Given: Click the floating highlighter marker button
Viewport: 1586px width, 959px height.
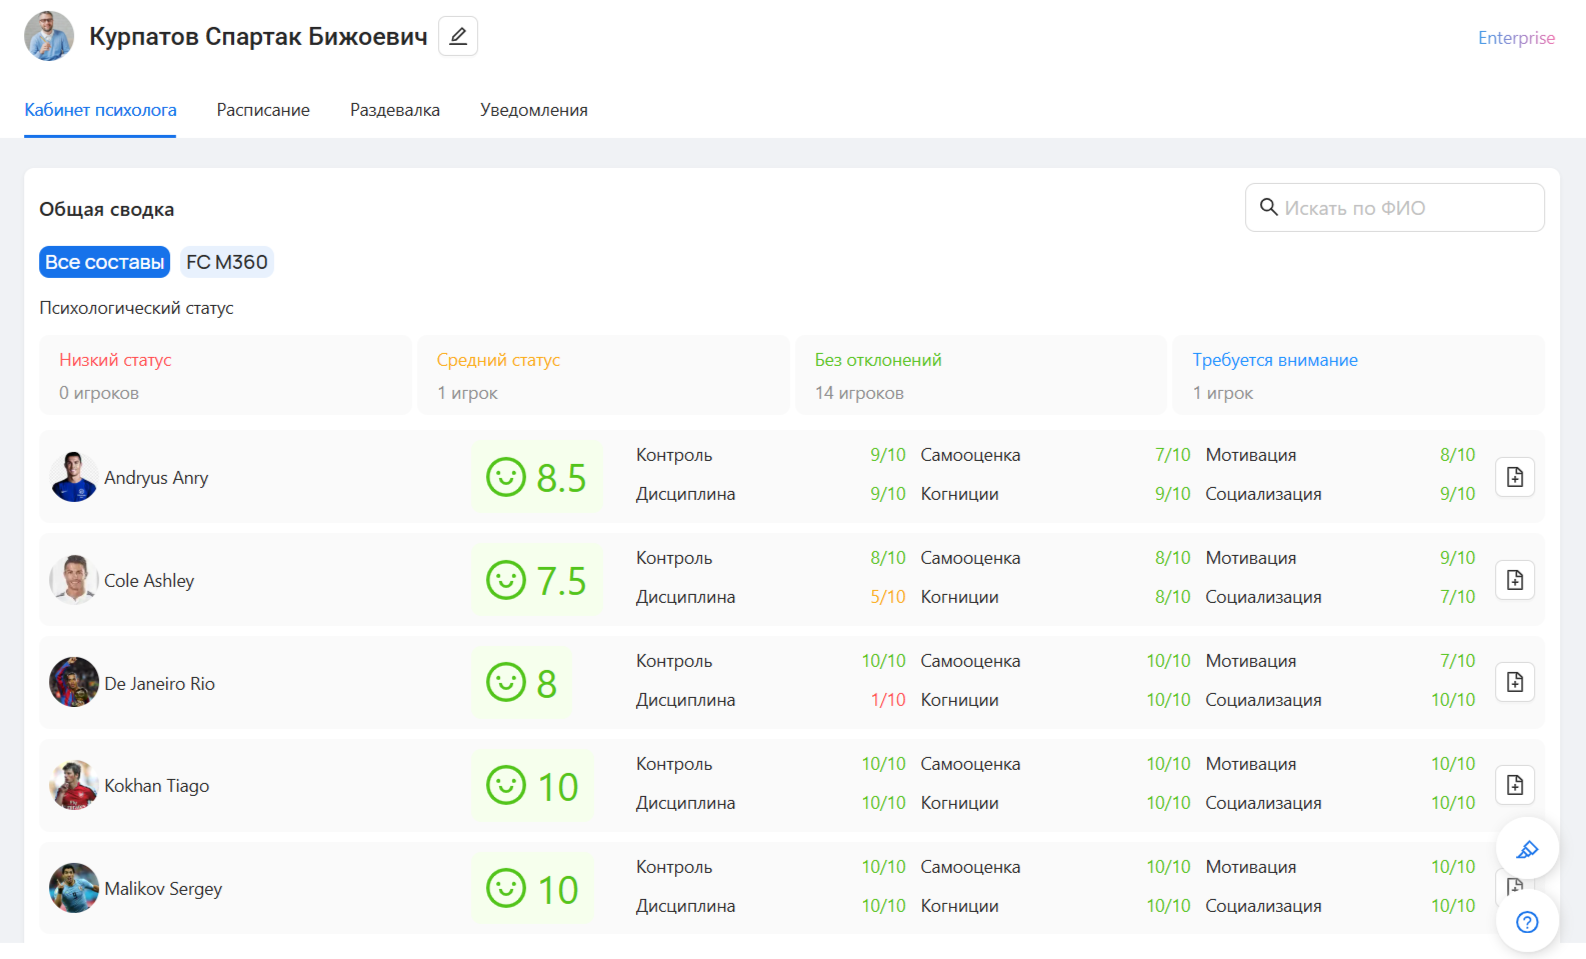Looking at the screenshot, I should 1526,849.
